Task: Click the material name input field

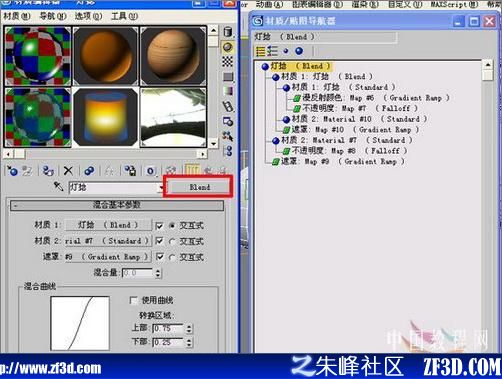Action: [x=113, y=188]
